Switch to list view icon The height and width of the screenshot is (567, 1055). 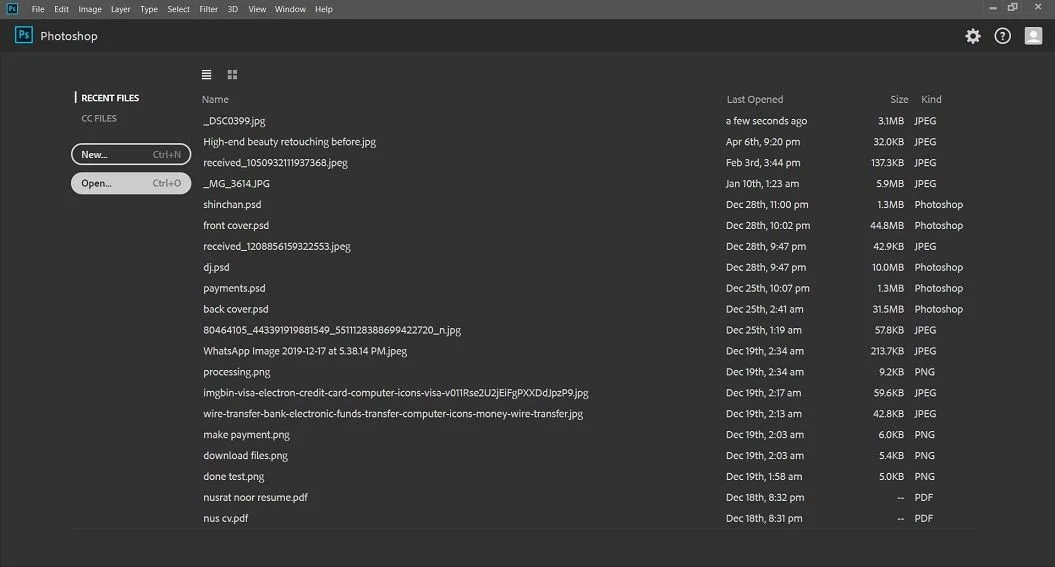tap(207, 75)
